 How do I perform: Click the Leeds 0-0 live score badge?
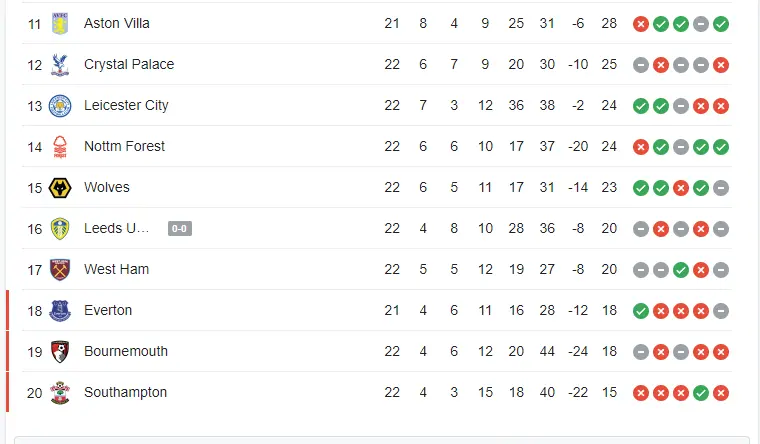coord(180,229)
